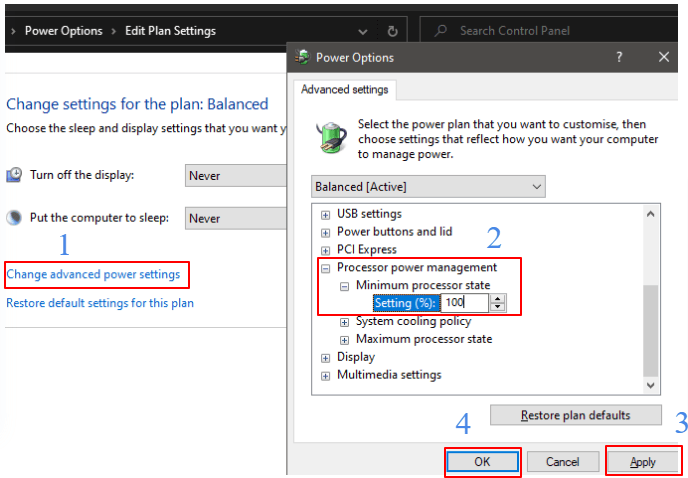The image size is (688, 478).
Task: Click the Power Options dialog help button
Action: (x=619, y=57)
